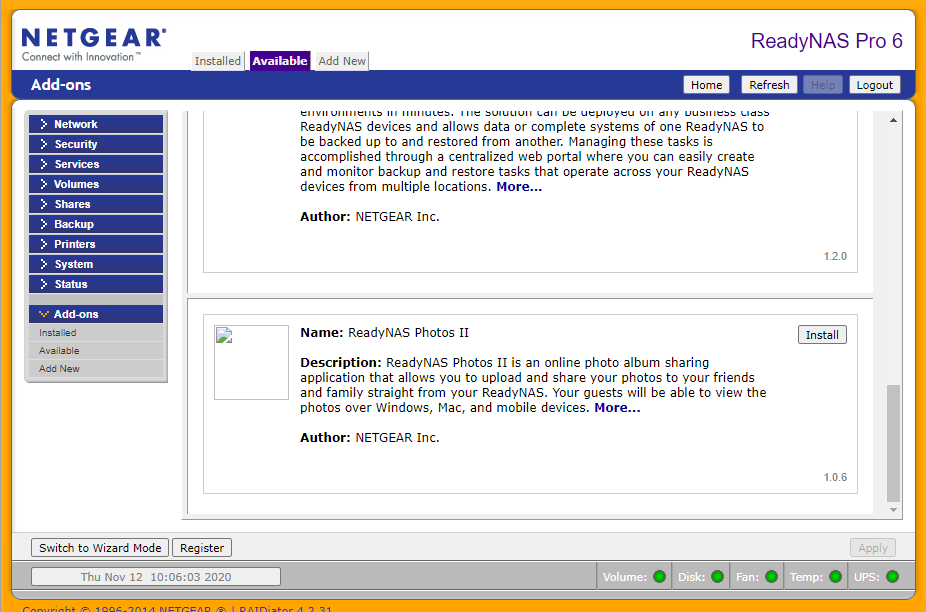Image resolution: width=926 pixels, height=612 pixels.
Task: Click the UPS status LED indicator
Action: click(x=892, y=576)
